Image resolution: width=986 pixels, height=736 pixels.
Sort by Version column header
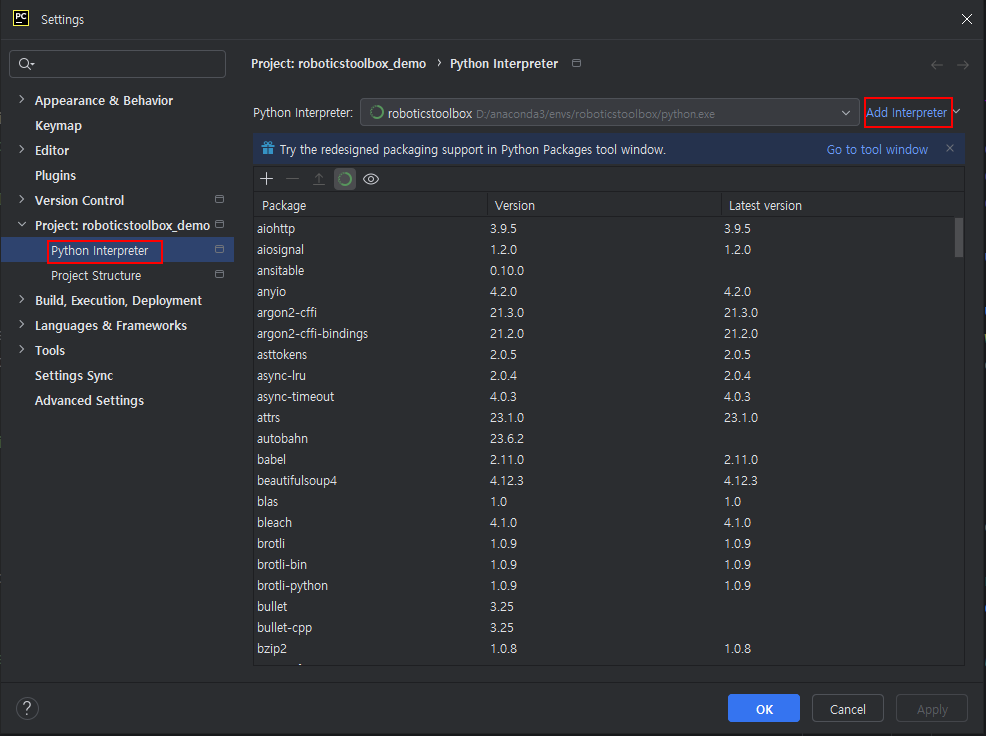point(604,206)
